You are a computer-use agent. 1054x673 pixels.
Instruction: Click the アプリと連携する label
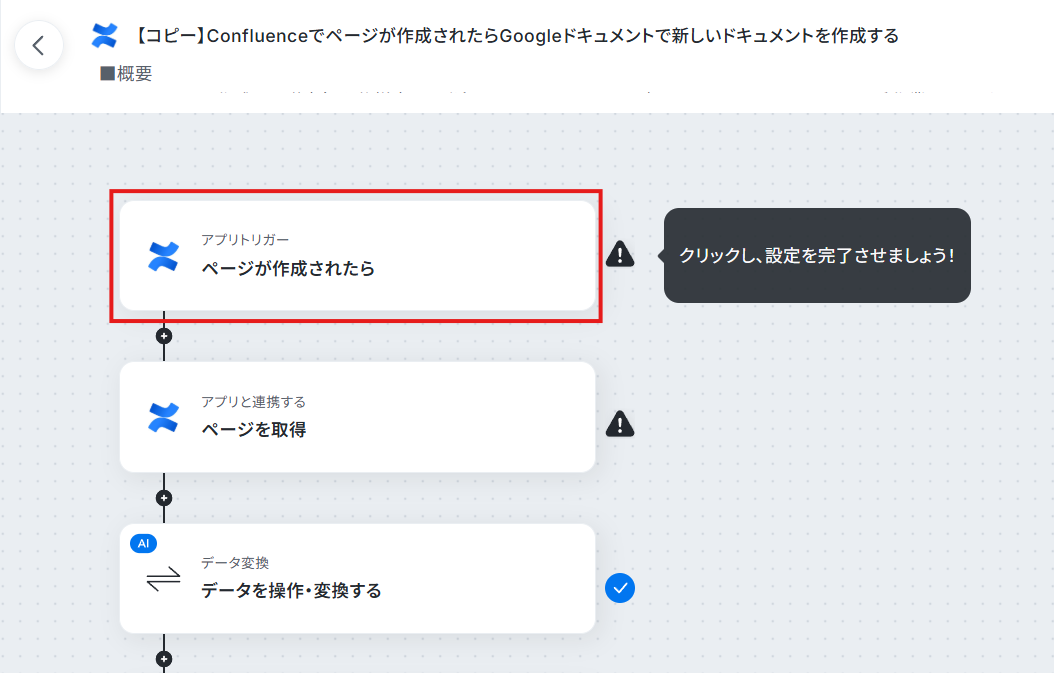[253, 401]
